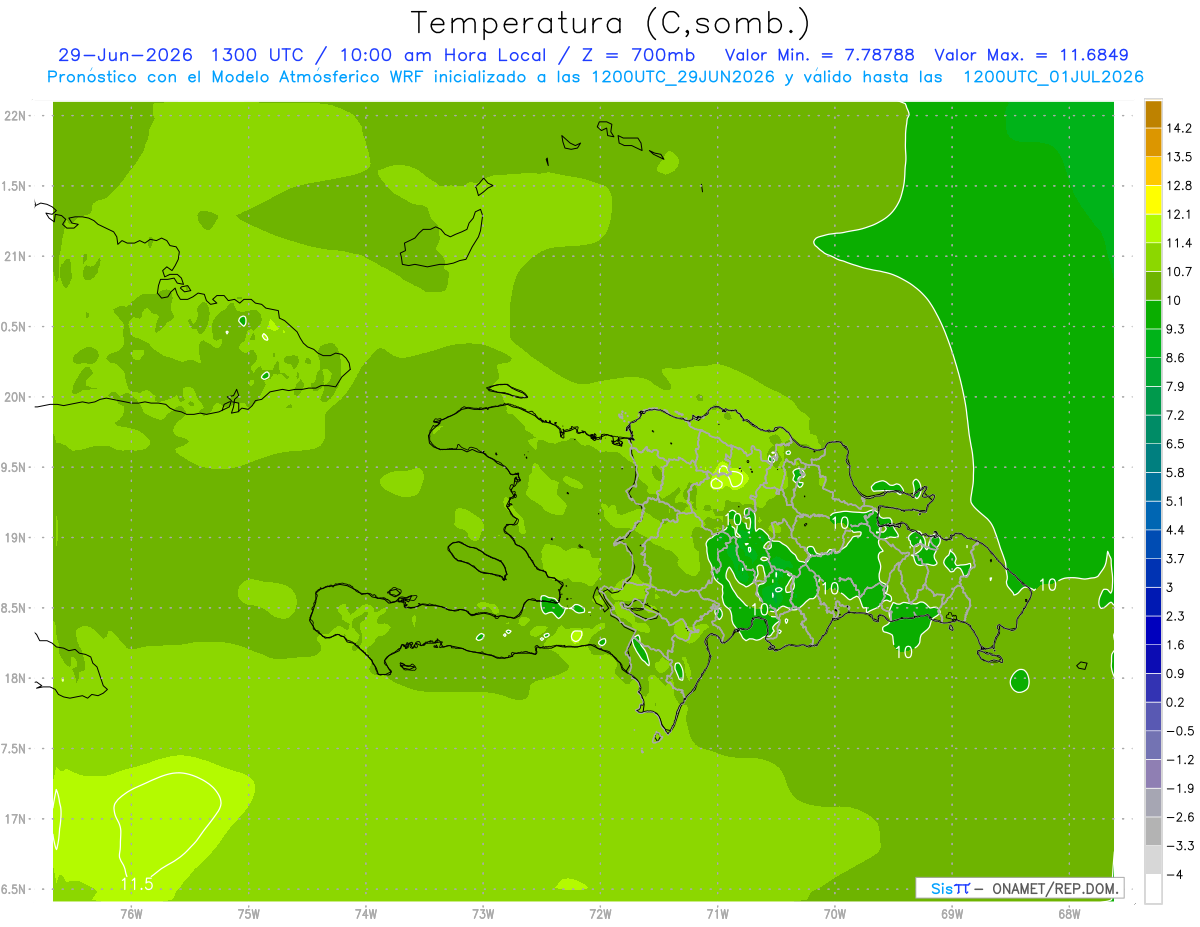Screen dimensions: 1200x927
Task: Click the '4.4' legend value
Action: (x=1176, y=530)
